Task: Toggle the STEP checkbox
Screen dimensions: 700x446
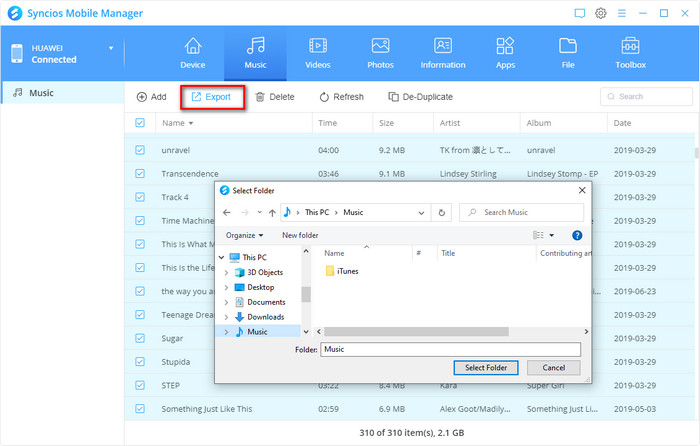Action: pyautogui.click(x=140, y=385)
